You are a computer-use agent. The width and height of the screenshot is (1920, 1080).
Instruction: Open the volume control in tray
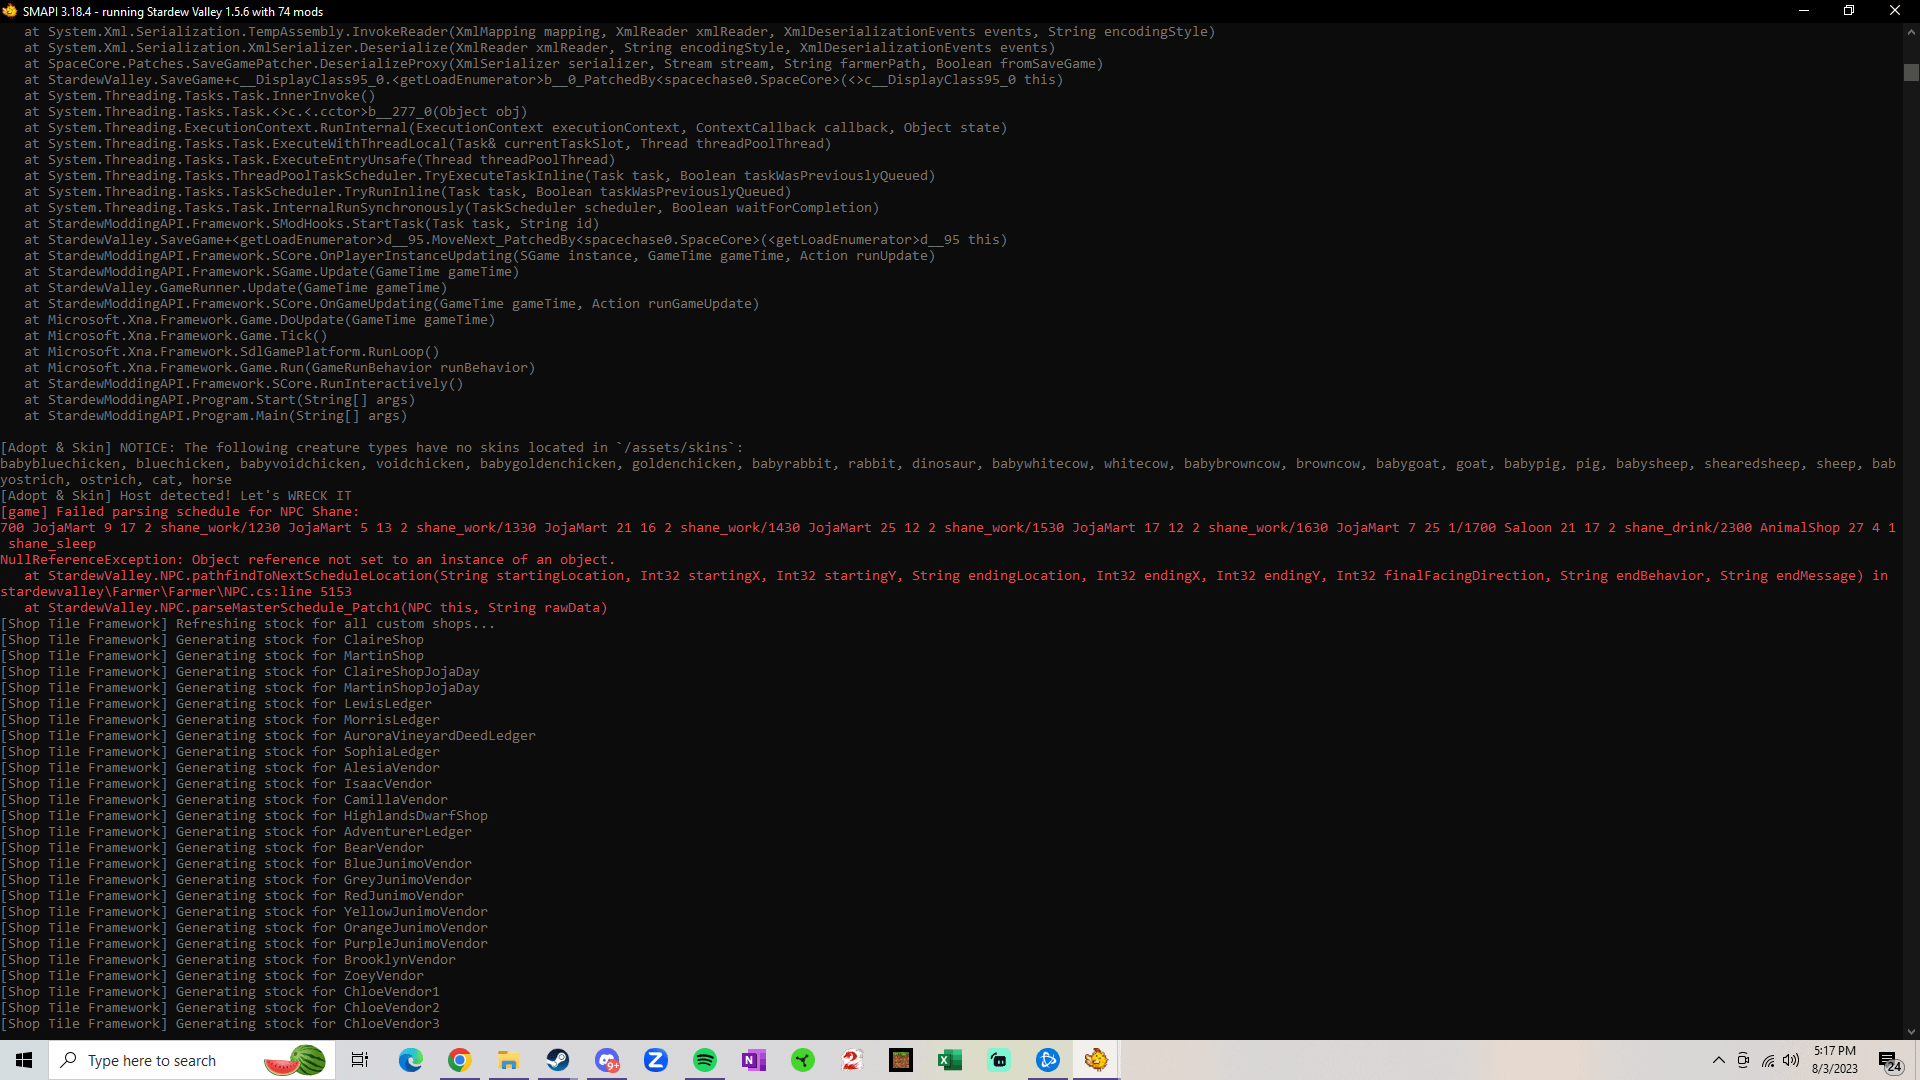pyautogui.click(x=1791, y=1060)
